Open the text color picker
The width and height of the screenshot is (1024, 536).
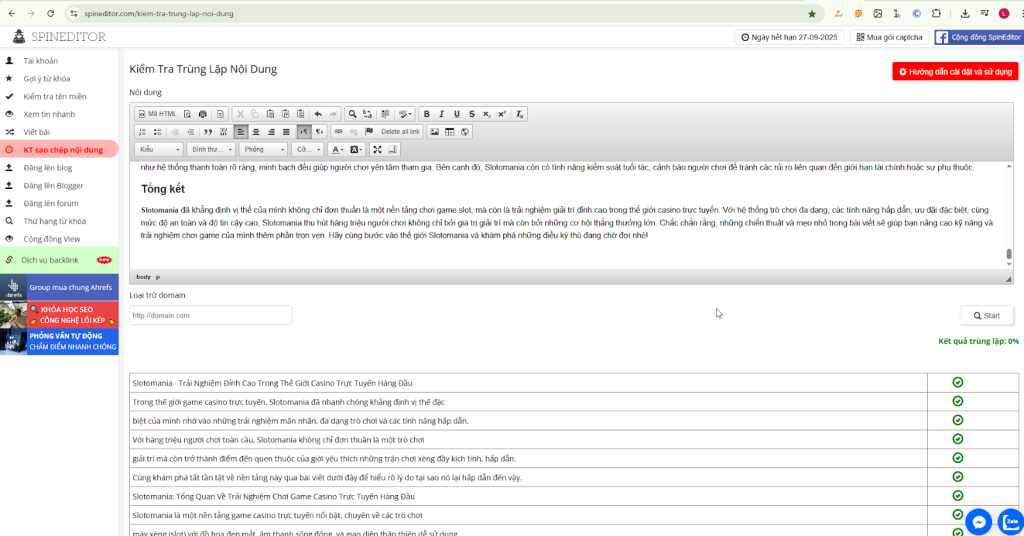[336, 149]
